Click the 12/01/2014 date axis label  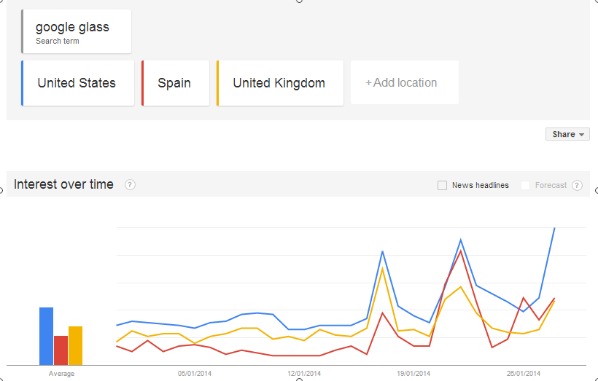point(304,373)
